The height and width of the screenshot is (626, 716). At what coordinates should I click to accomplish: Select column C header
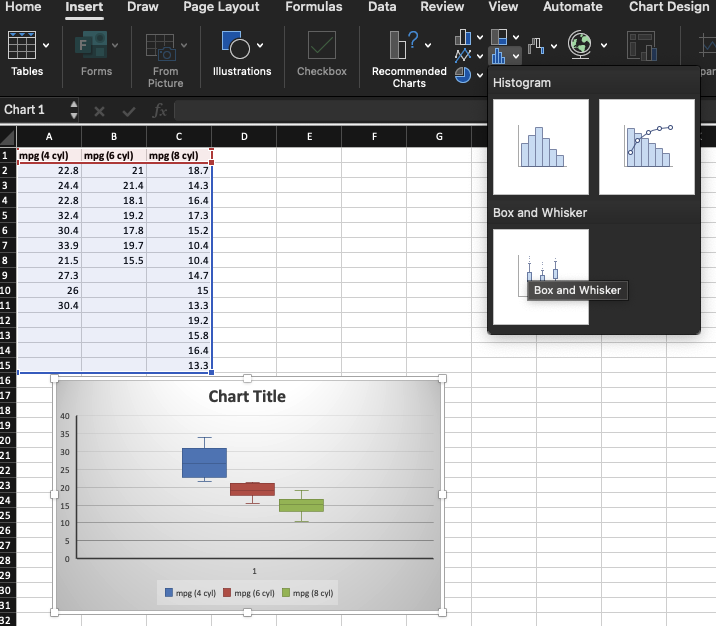(x=179, y=136)
